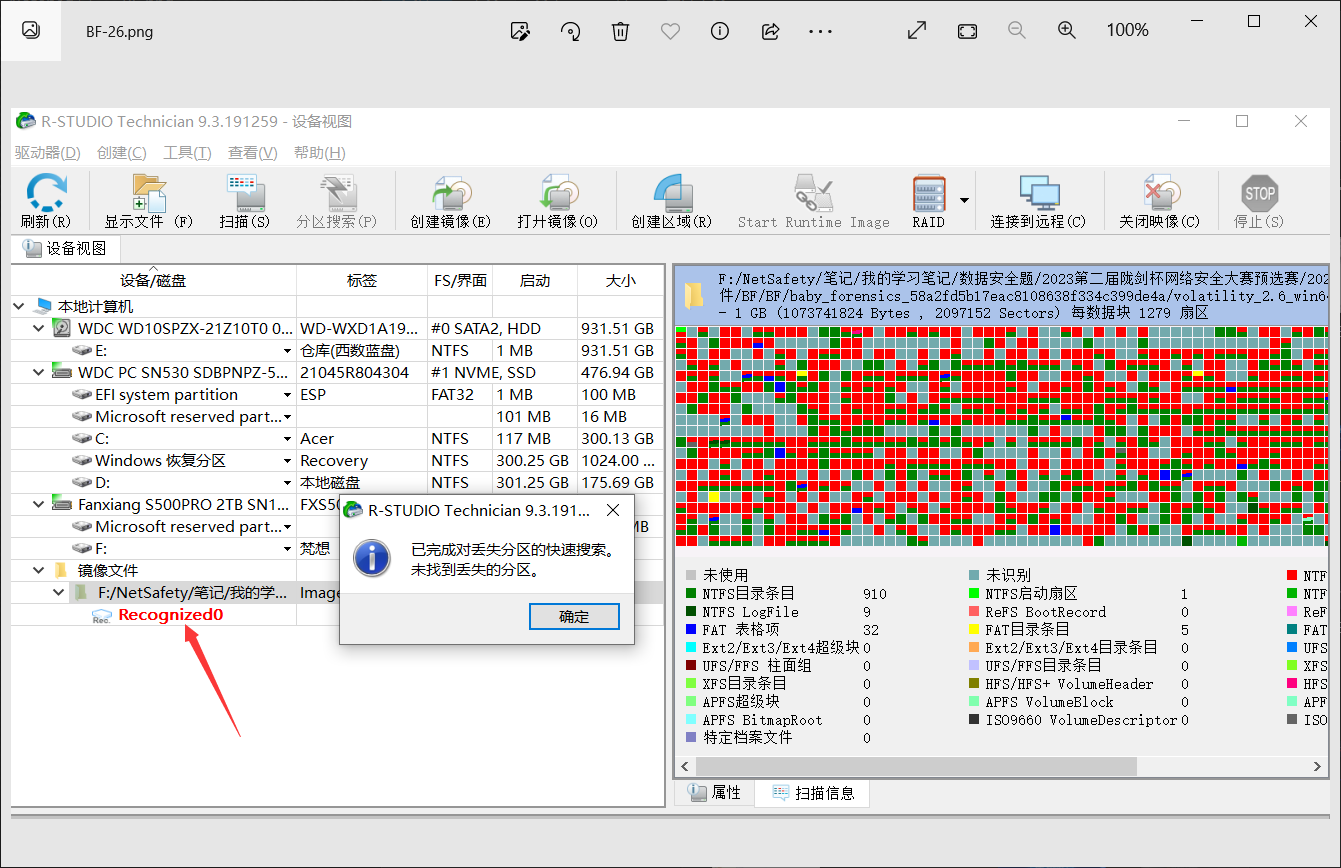The width and height of the screenshot is (1341, 868).
Task: Open the 帮助(H) menu
Action: click(319, 153)
